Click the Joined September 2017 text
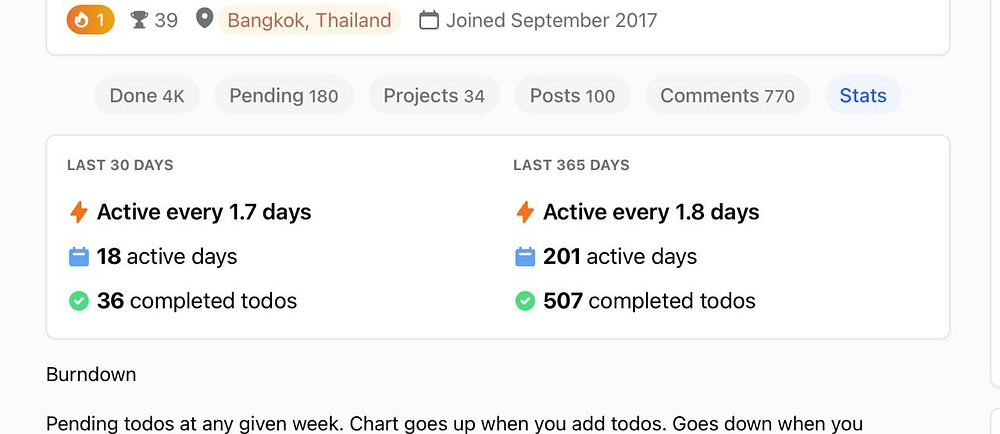This screenshot has width=1000, height=434. (x=551, y=19)
